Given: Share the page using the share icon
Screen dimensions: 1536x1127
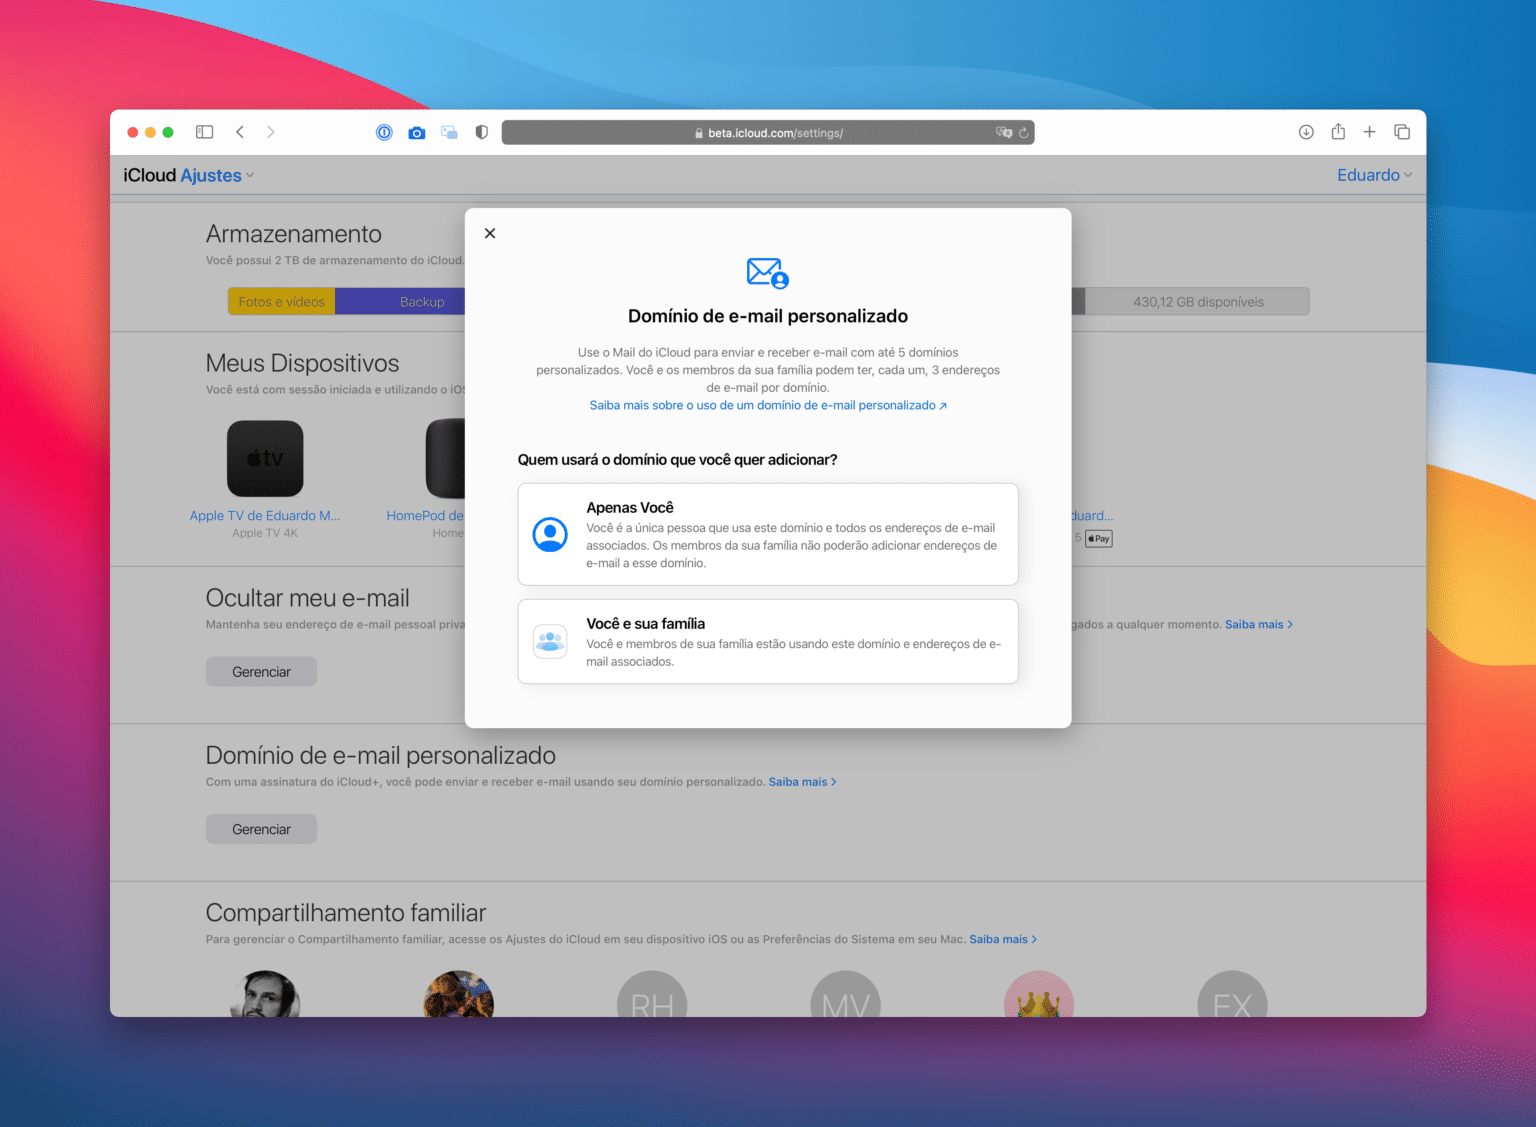Looking at the screenshot, I should 1338,131.
